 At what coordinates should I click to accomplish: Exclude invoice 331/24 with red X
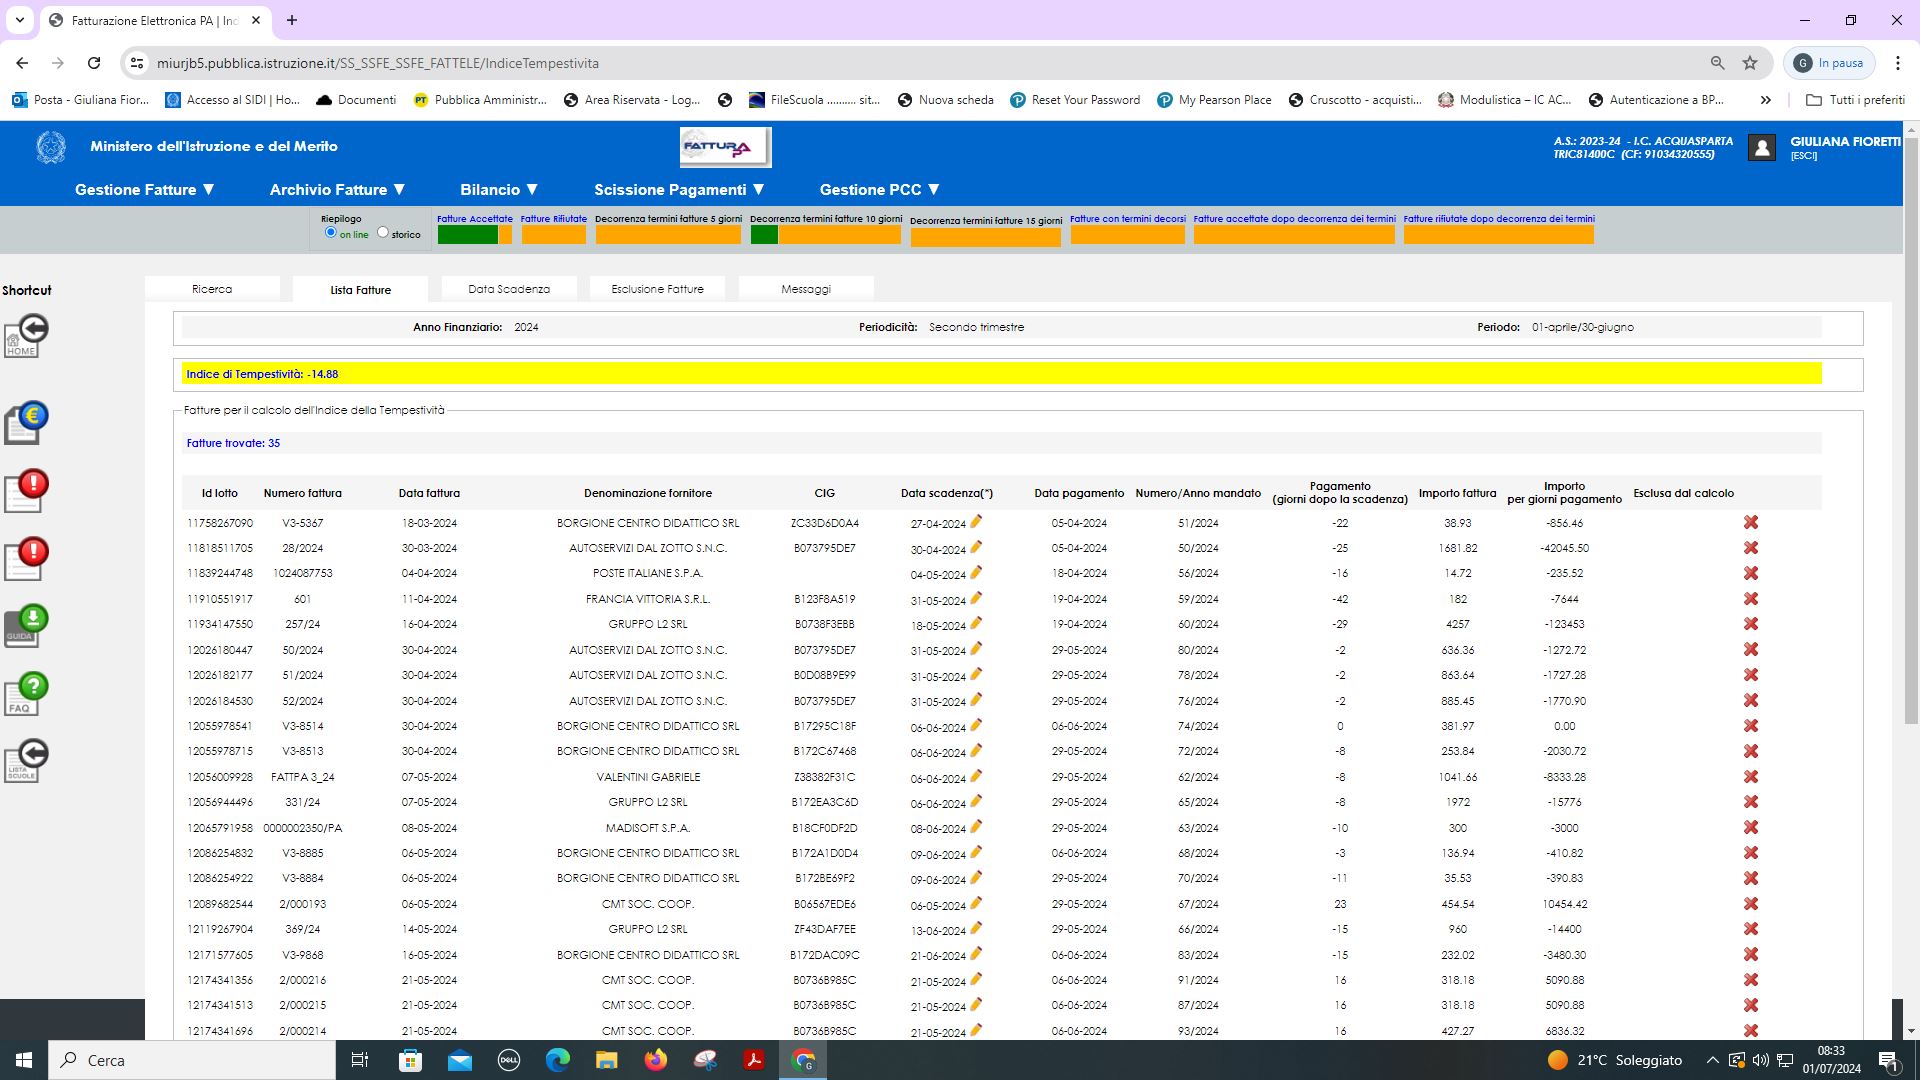(x=1751, y=802)
